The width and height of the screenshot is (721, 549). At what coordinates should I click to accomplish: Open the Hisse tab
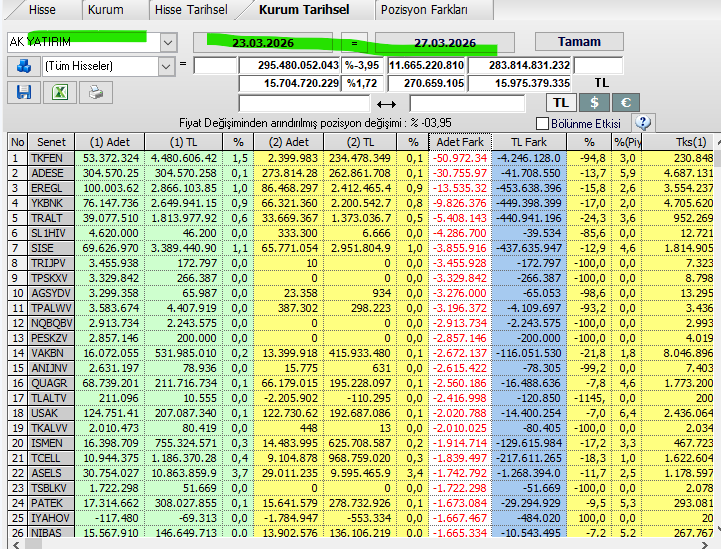coord(42,10)
